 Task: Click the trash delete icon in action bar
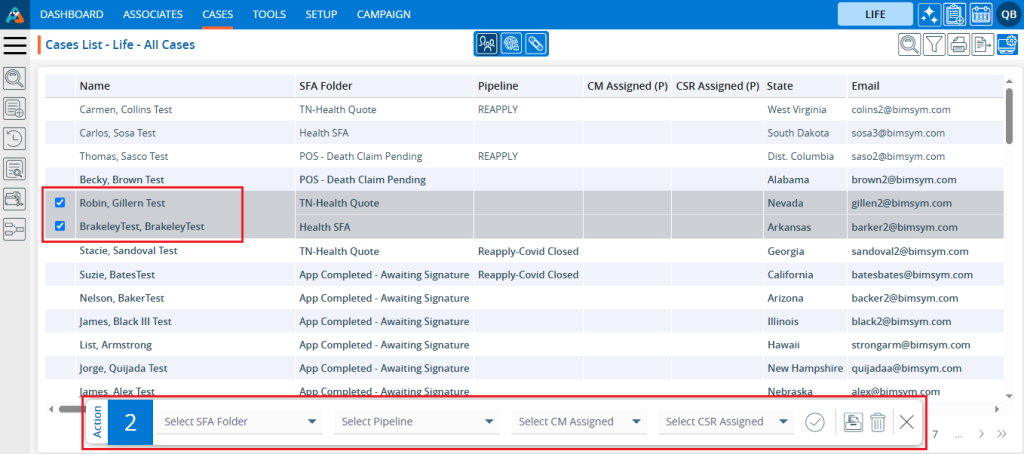point(877,422)
